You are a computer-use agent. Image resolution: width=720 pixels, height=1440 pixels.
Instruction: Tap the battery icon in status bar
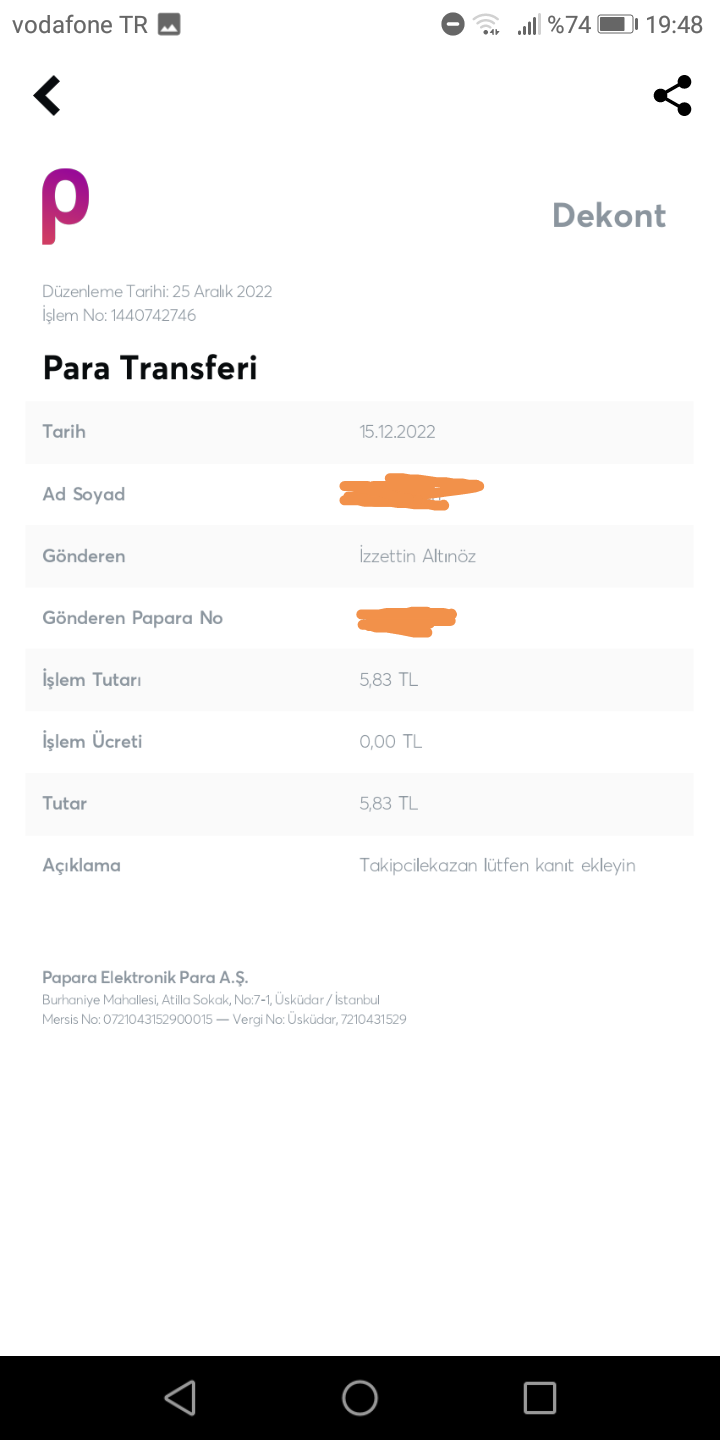click(x=617, y=25)
